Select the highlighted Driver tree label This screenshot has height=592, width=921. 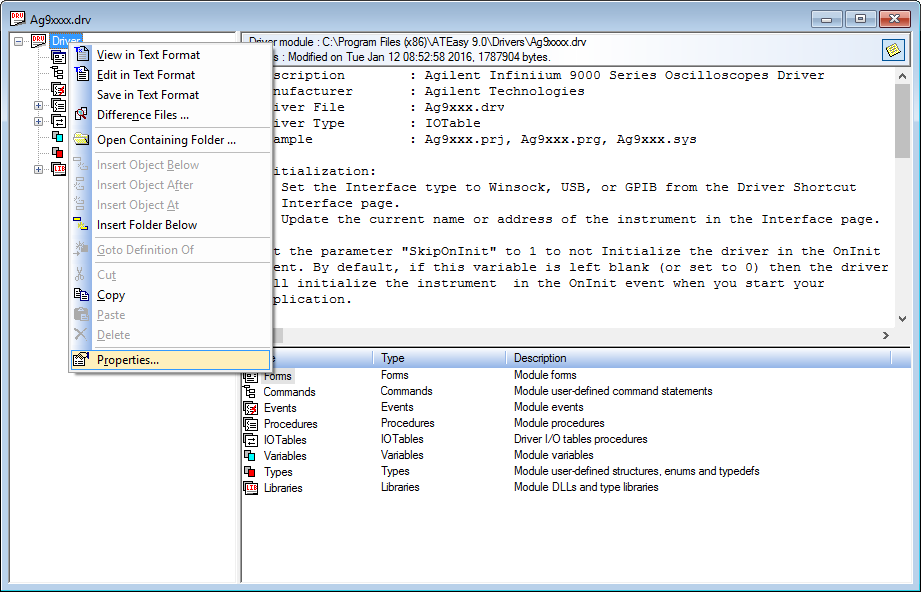[x=65, y=41]
